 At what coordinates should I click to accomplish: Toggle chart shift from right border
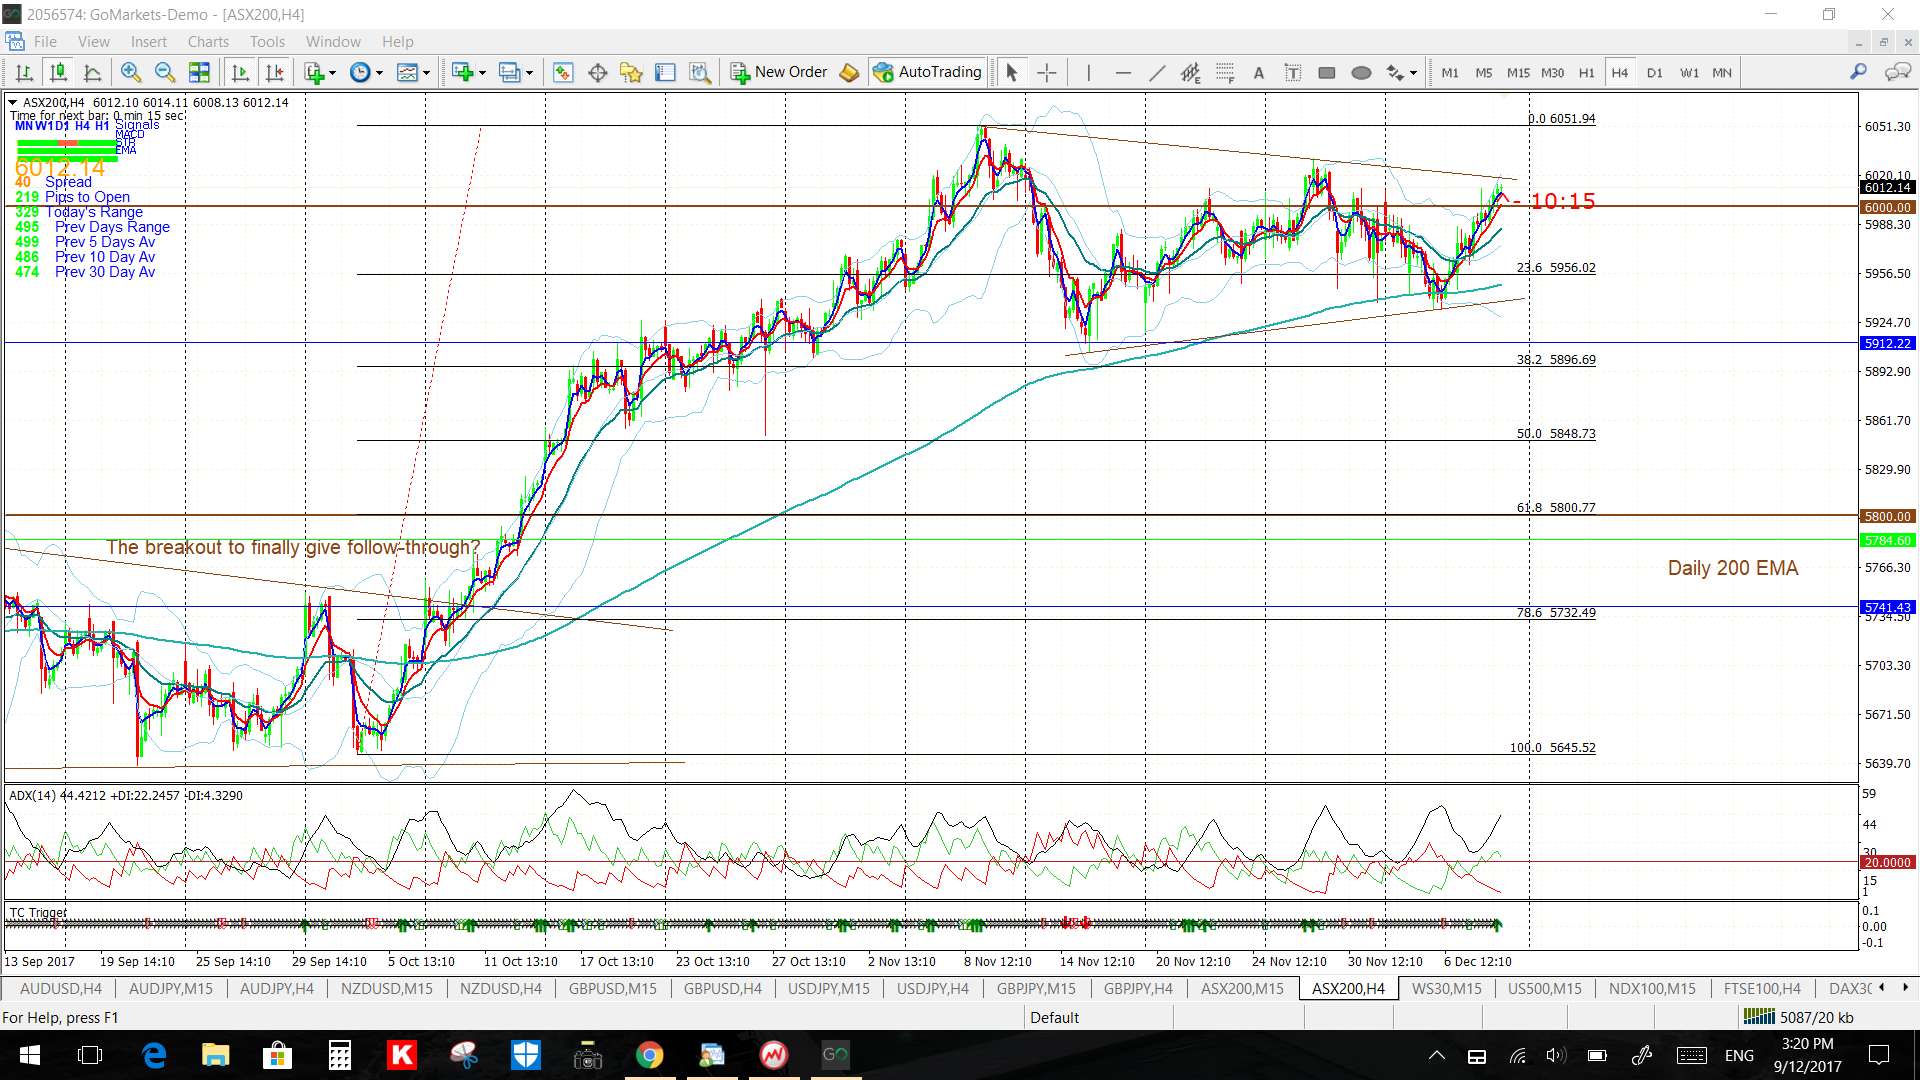pos(274,72)
